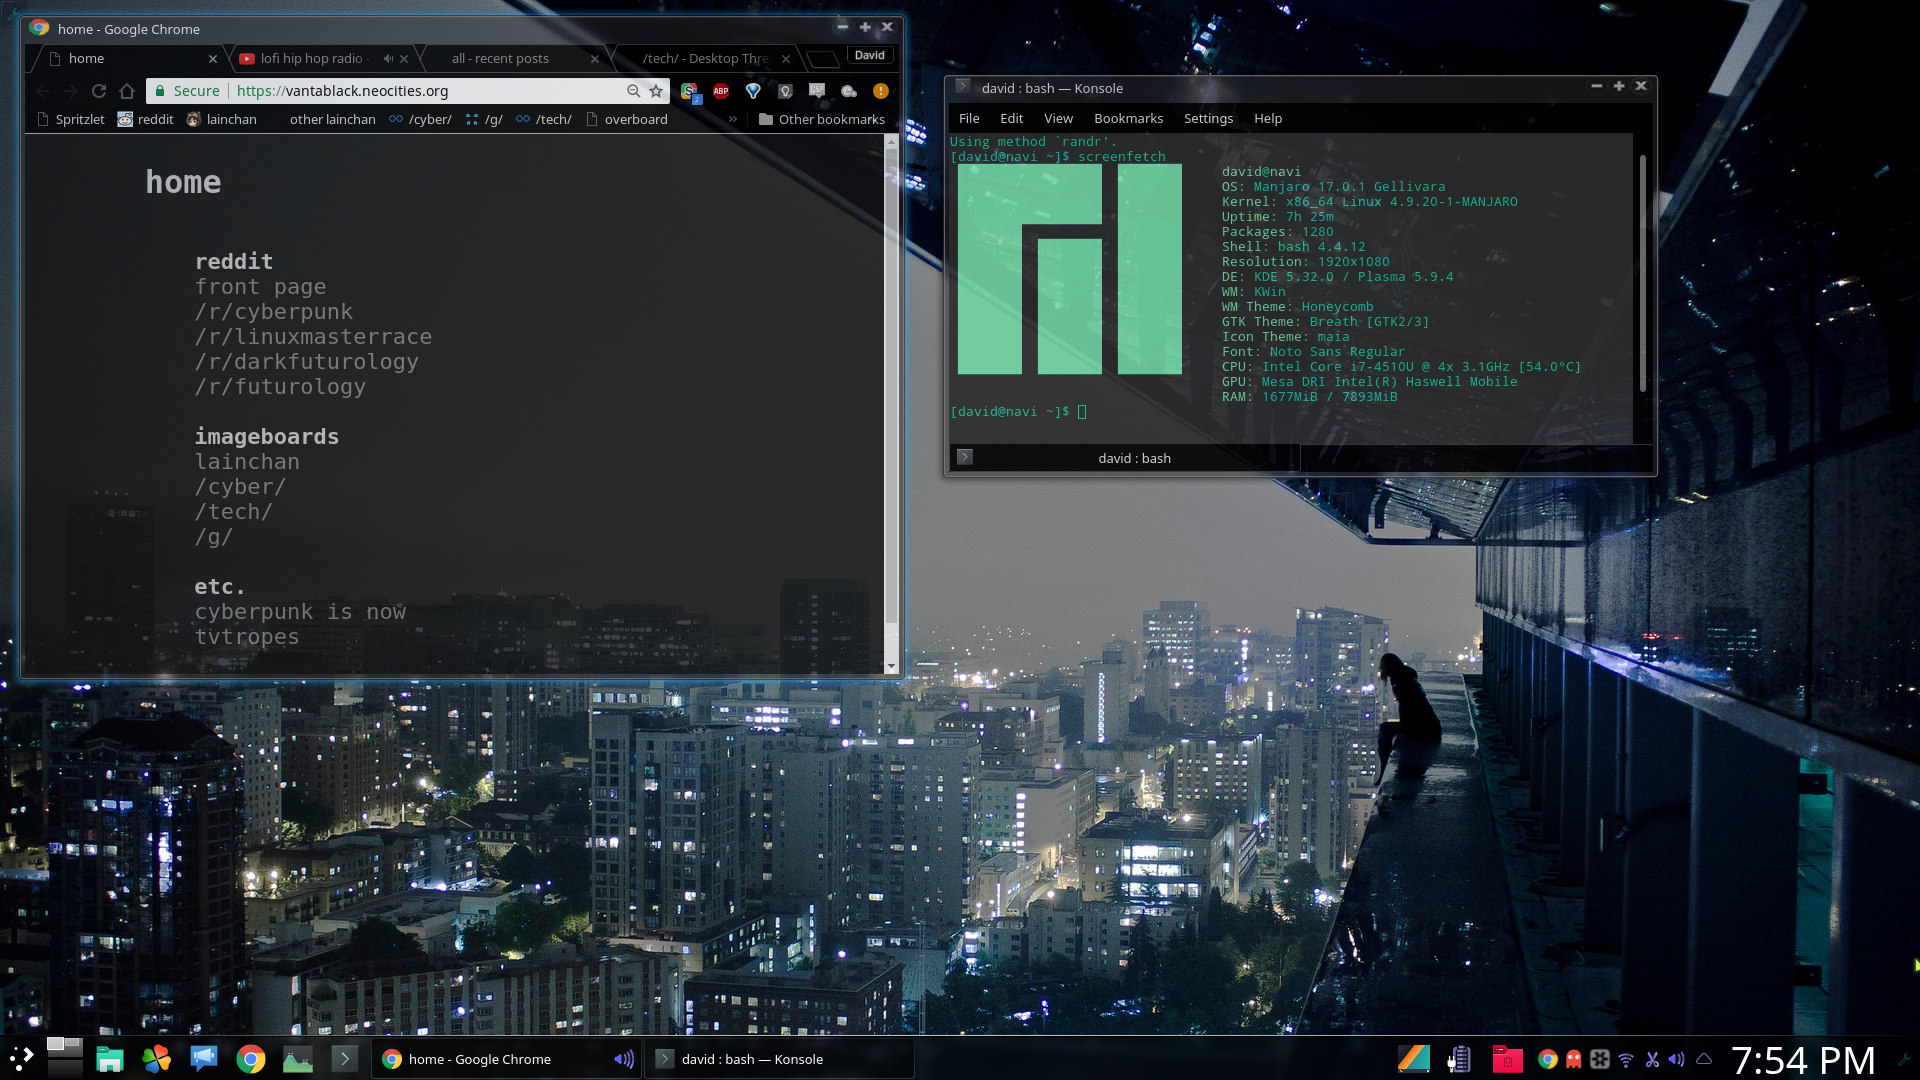Click the Chrome home button

[127, 91]
